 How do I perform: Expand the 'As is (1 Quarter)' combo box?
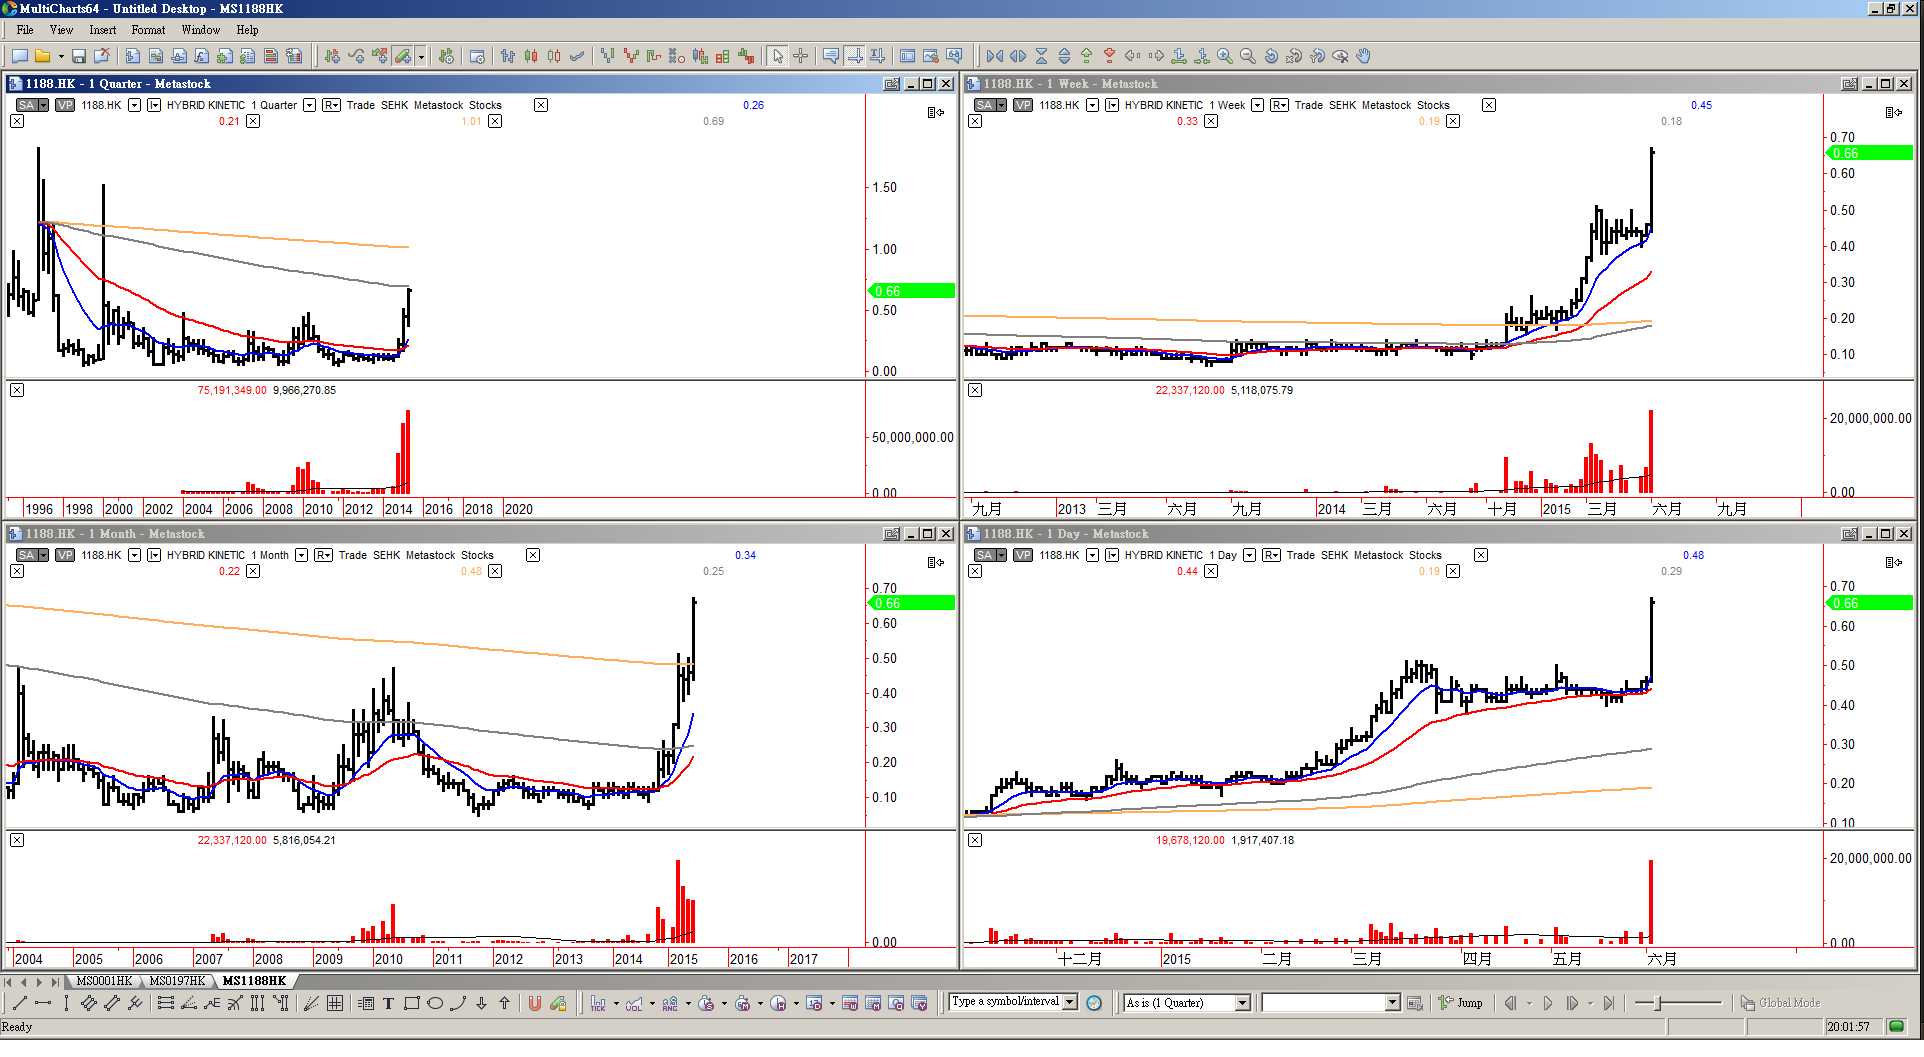(x=1243, y=1003)
